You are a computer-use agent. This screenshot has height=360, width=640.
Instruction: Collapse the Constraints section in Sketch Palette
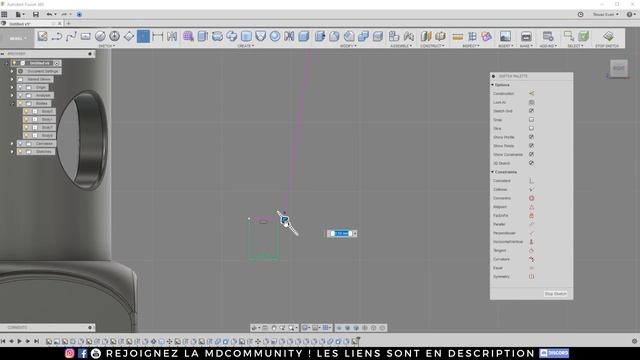(493, 172)
